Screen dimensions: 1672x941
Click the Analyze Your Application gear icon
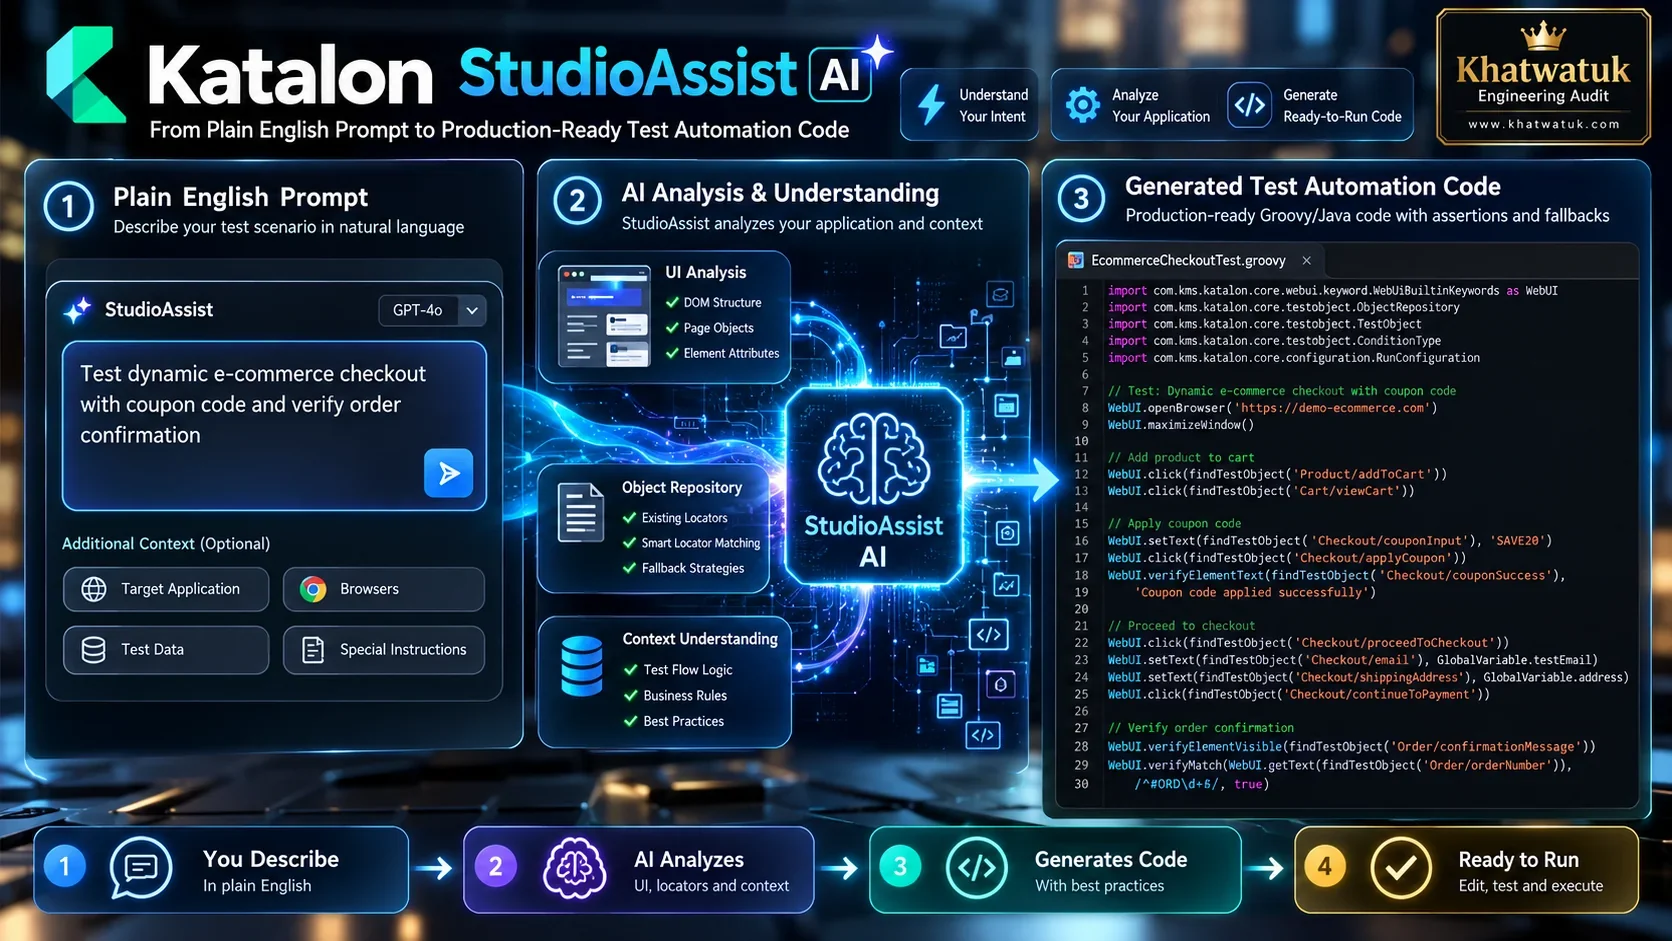(x=1083, y=105)
